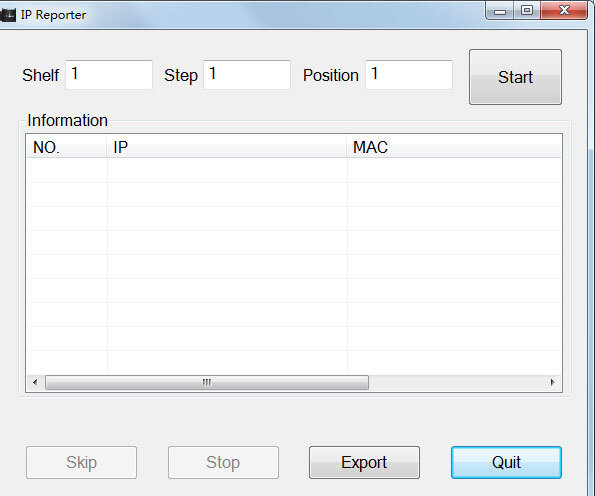Quit the IP Reporter application

point(506,462)
